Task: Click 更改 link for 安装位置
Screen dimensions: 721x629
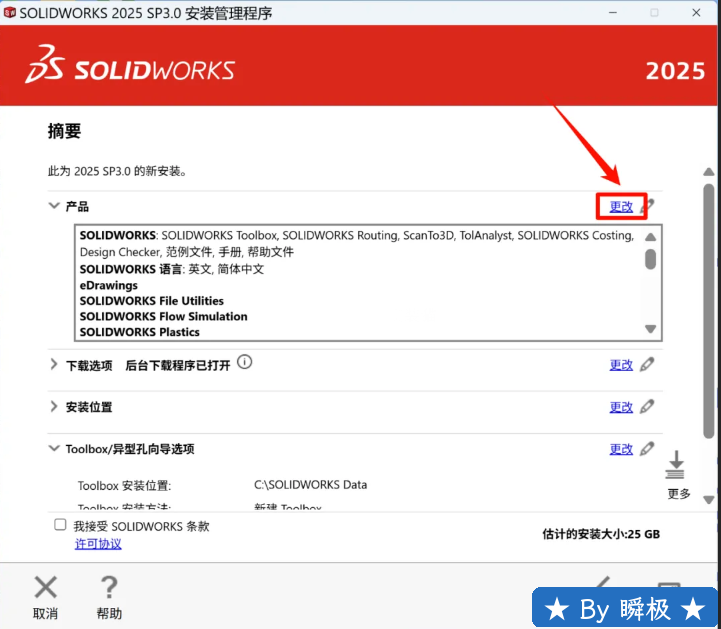Action: tap(621, 407)
